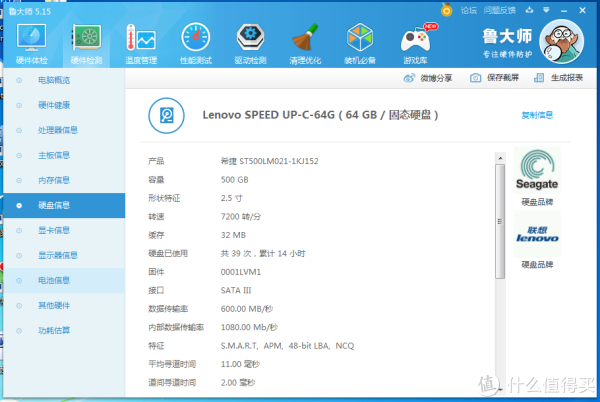Click the hard disk circle icon by Lenovo SPEED
This screenshot has width=600, height=402.
[x=166, y=116]
